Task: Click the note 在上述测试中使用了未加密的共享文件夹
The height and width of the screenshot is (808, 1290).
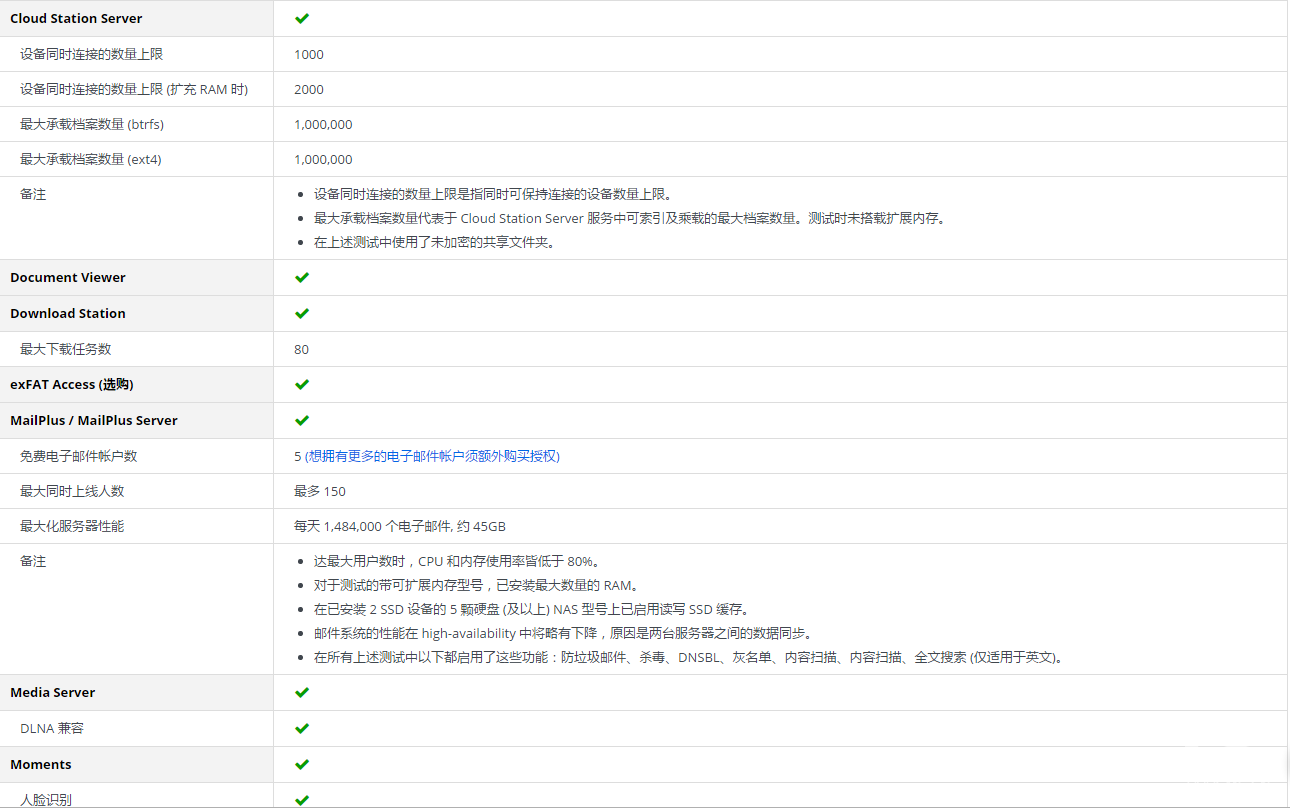Action: click(434, 242)
